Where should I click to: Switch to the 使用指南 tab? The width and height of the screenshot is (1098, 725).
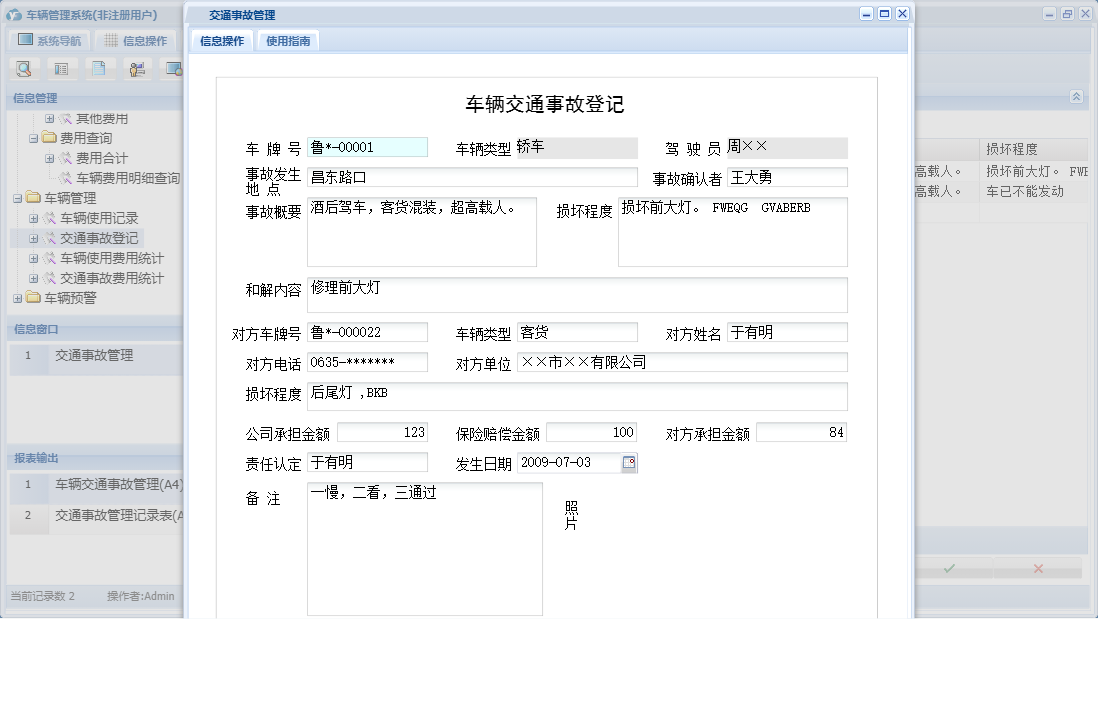[289, 41]
